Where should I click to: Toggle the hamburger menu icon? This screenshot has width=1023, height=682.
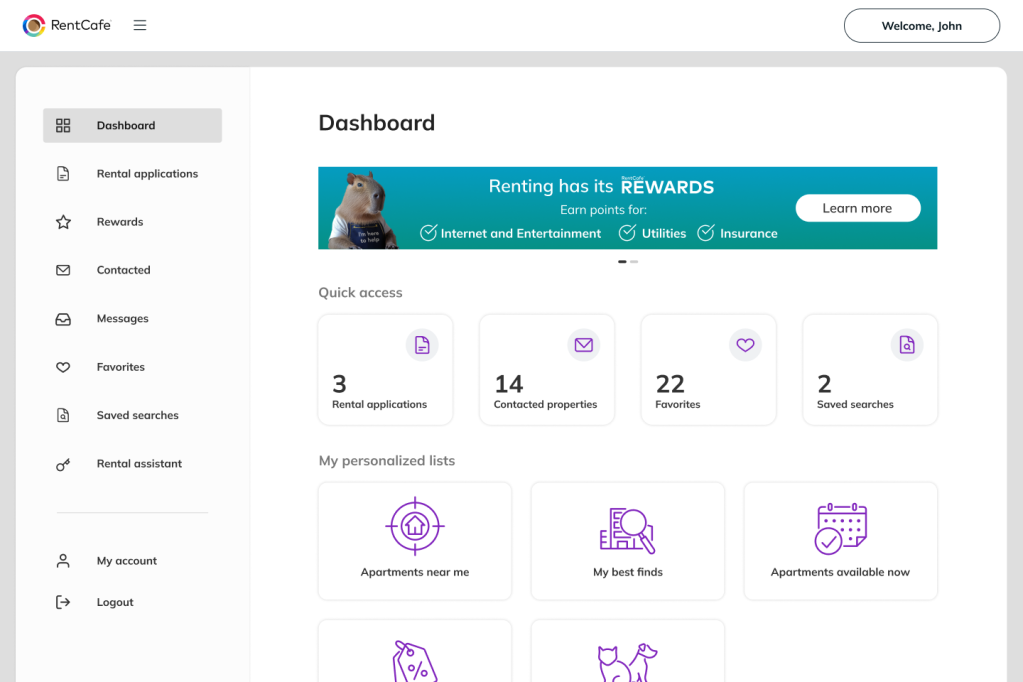point(140,25)
